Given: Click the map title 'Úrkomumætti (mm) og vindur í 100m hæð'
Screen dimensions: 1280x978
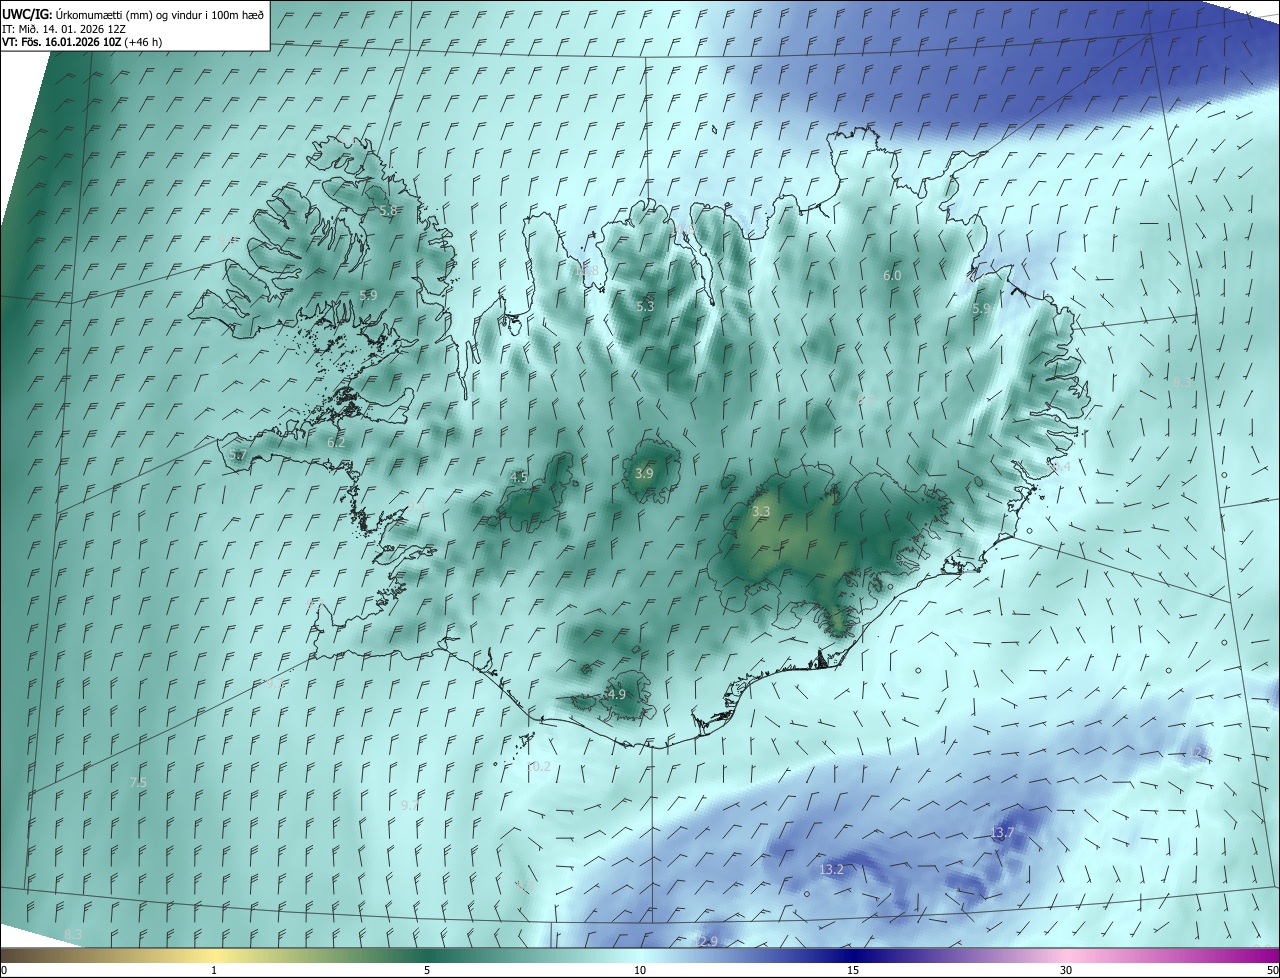Looking at the screenshot, I should tap(160, 14).
